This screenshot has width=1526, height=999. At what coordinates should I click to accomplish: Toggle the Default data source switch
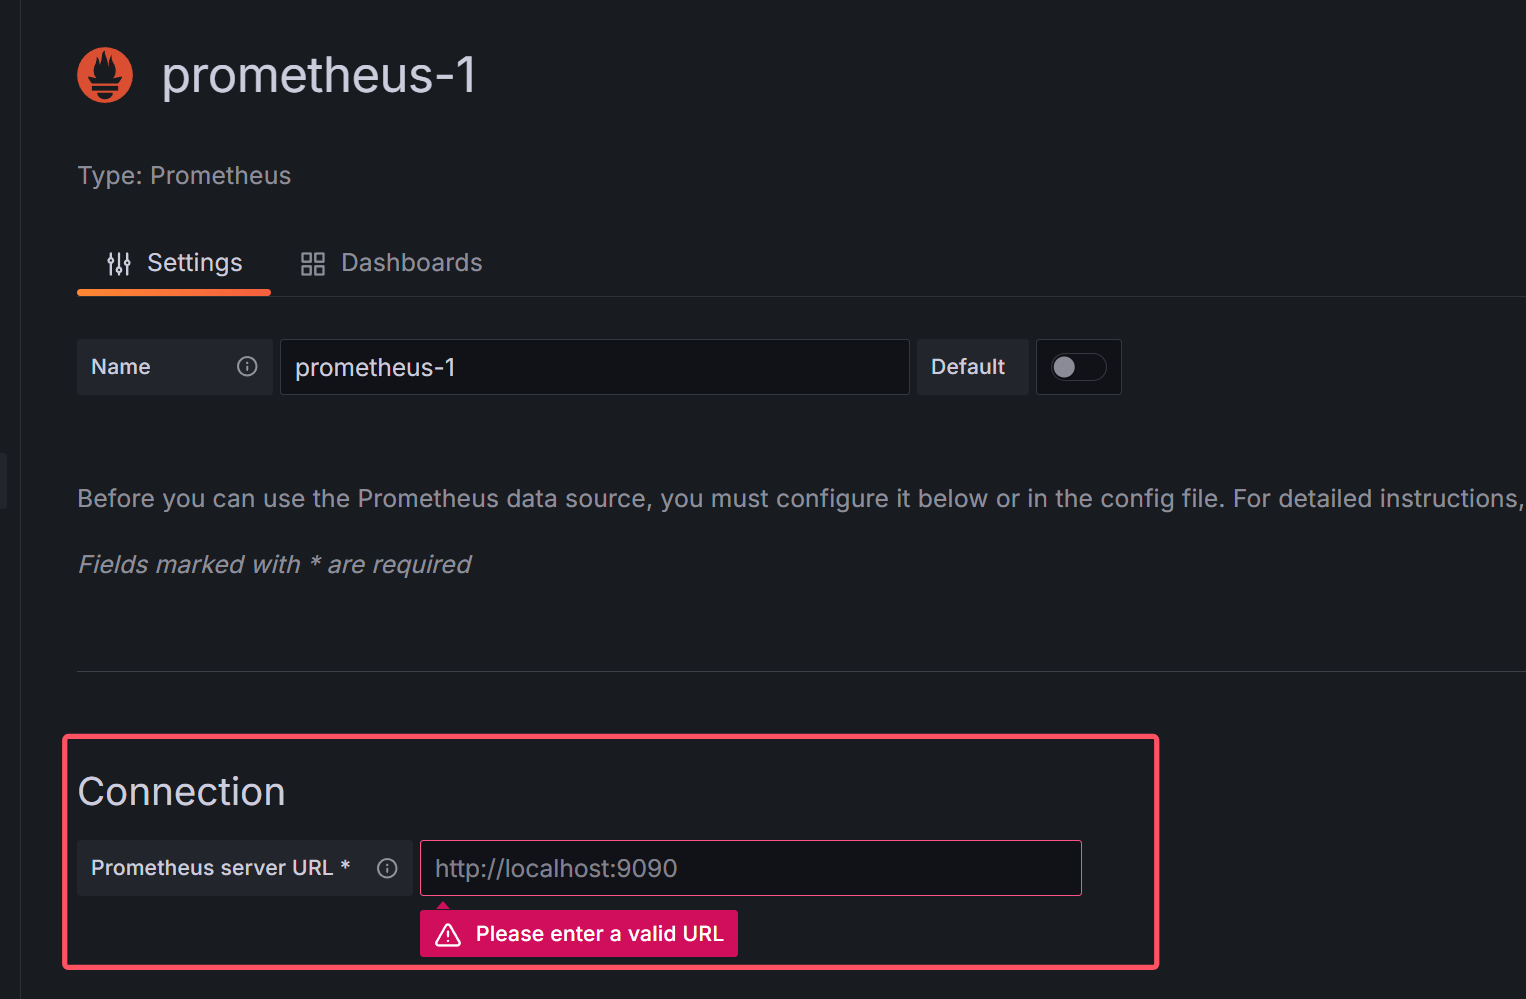coord(1078,367)
